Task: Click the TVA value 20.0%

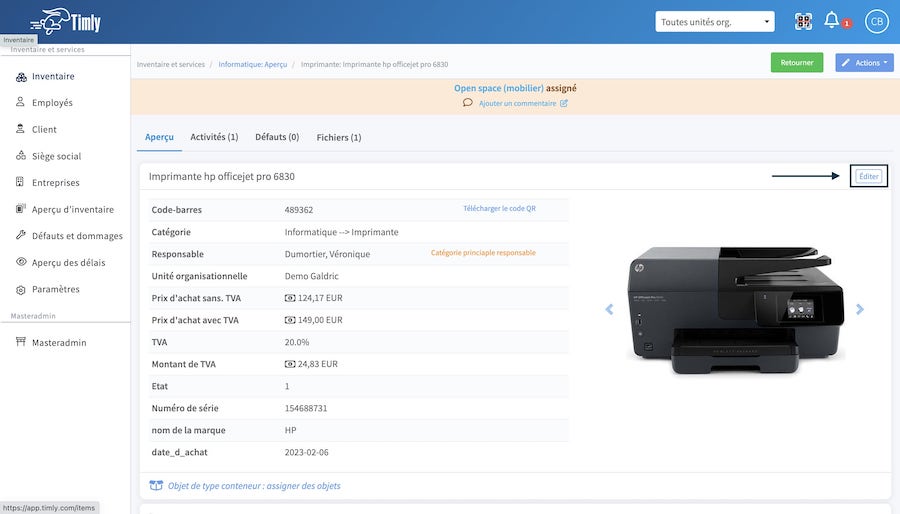Action: pos(297,342)
